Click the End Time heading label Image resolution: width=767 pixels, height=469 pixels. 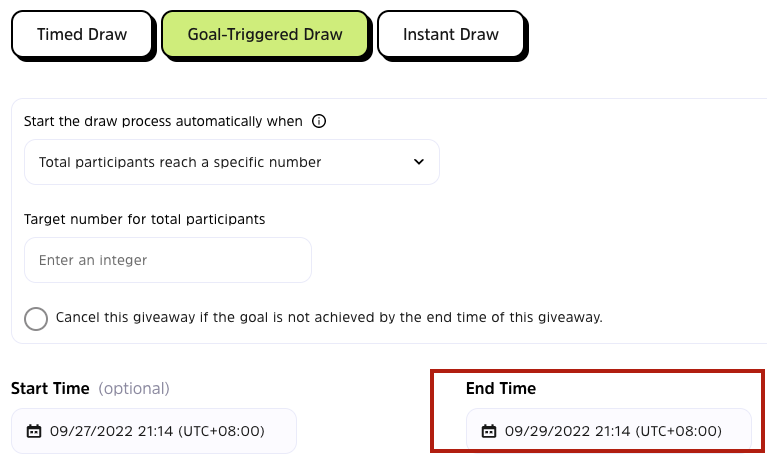point(501,388)
